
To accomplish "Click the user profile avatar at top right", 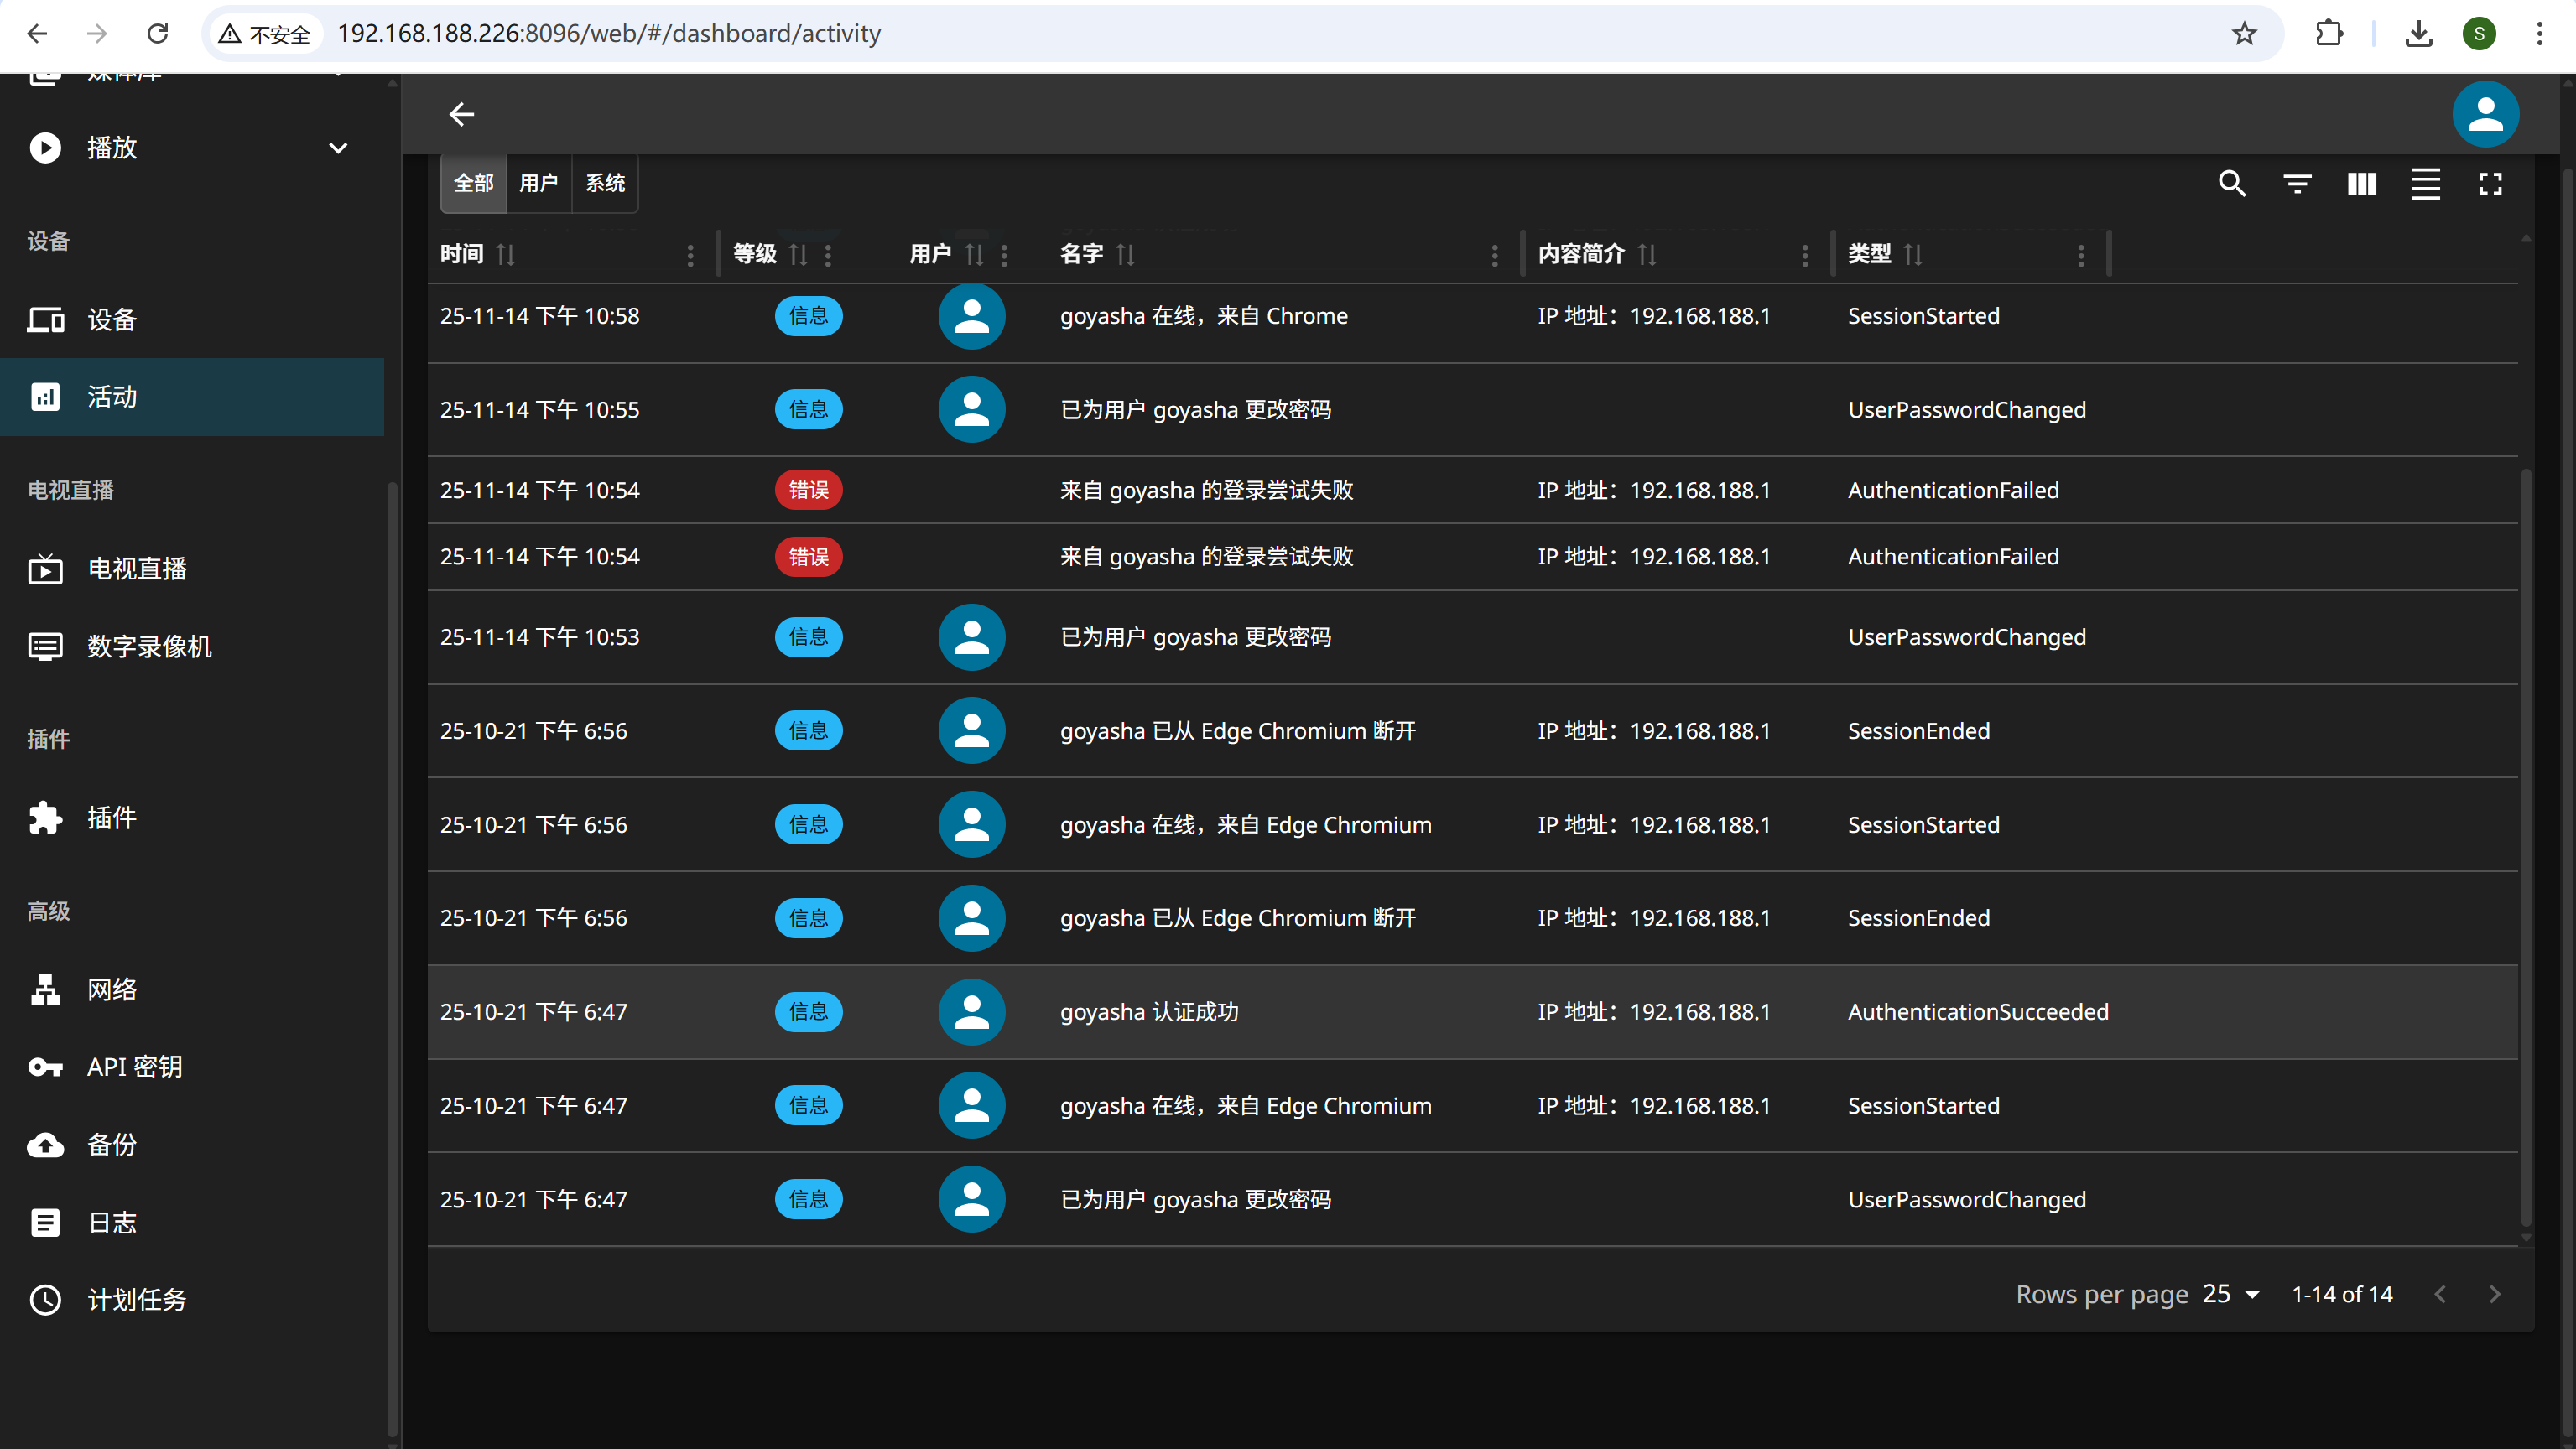I will coord(2485,114).
